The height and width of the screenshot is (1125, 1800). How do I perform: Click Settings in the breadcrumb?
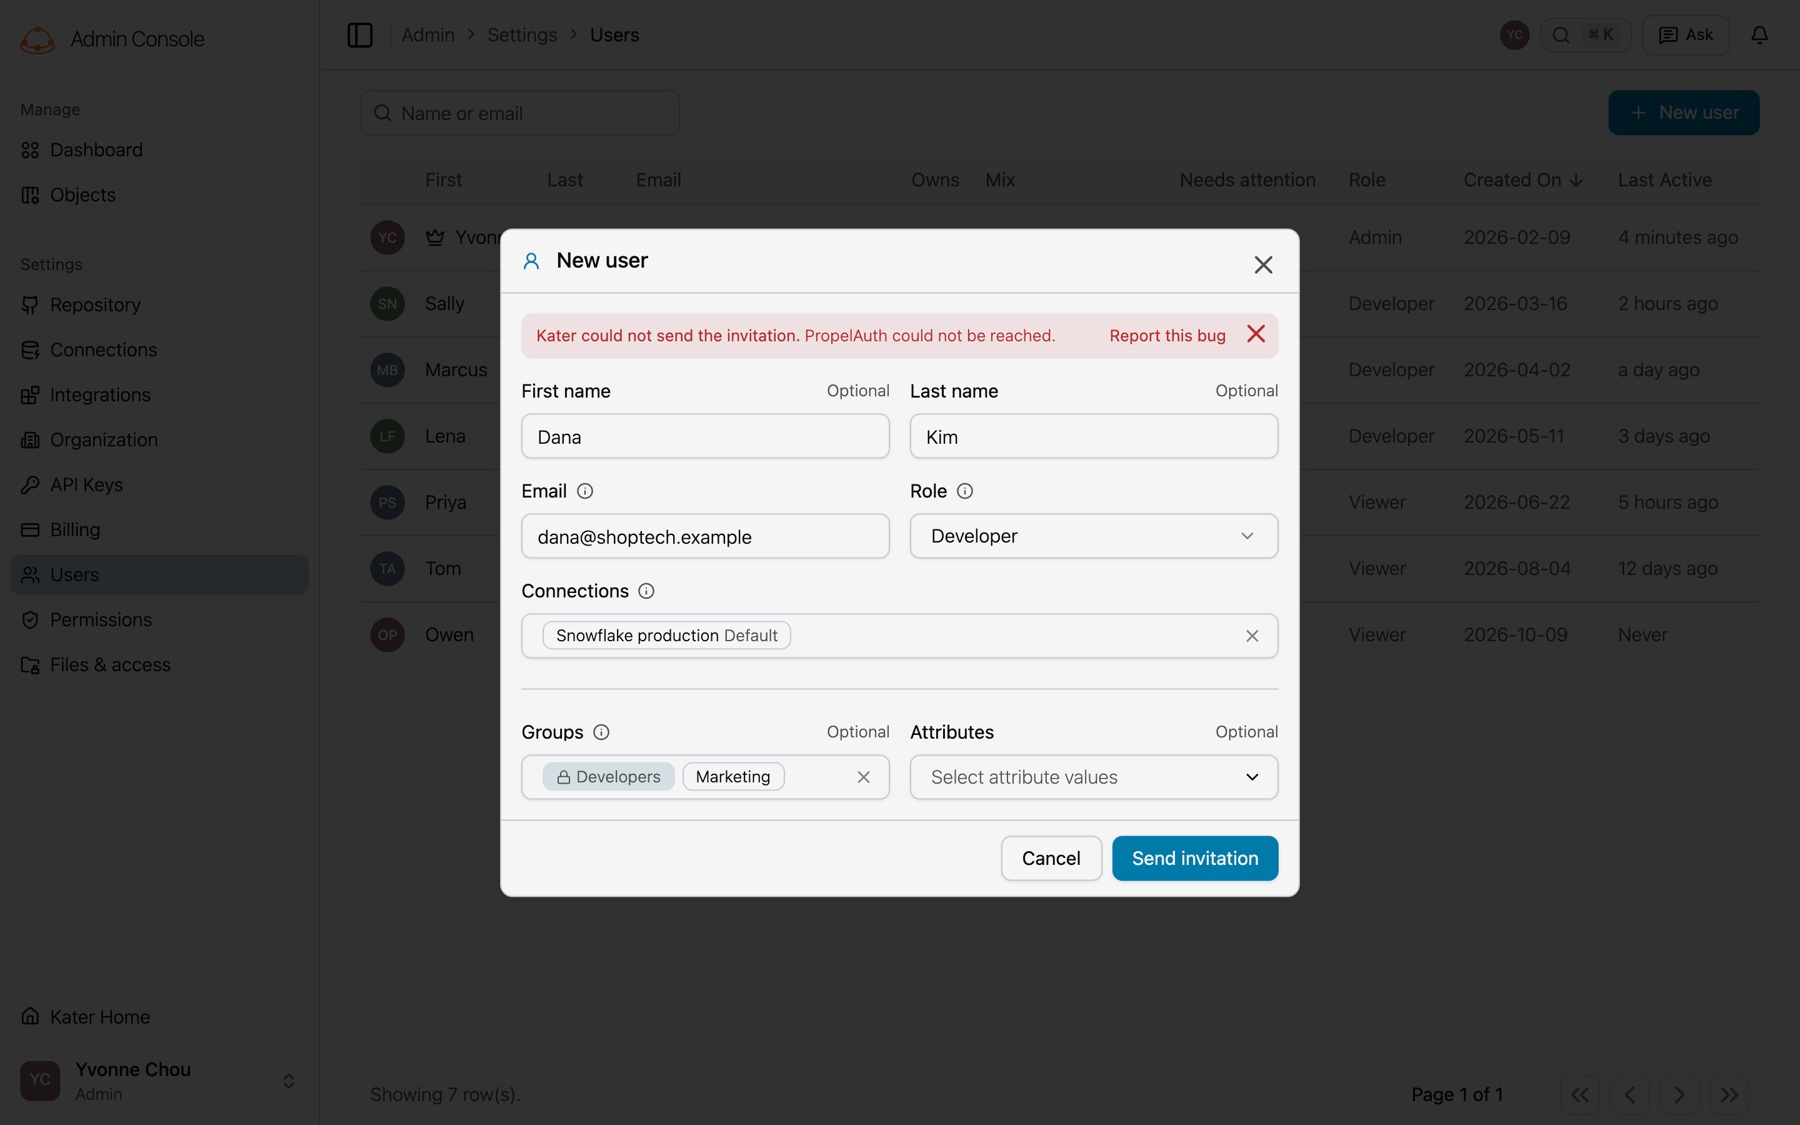point(522,35)
